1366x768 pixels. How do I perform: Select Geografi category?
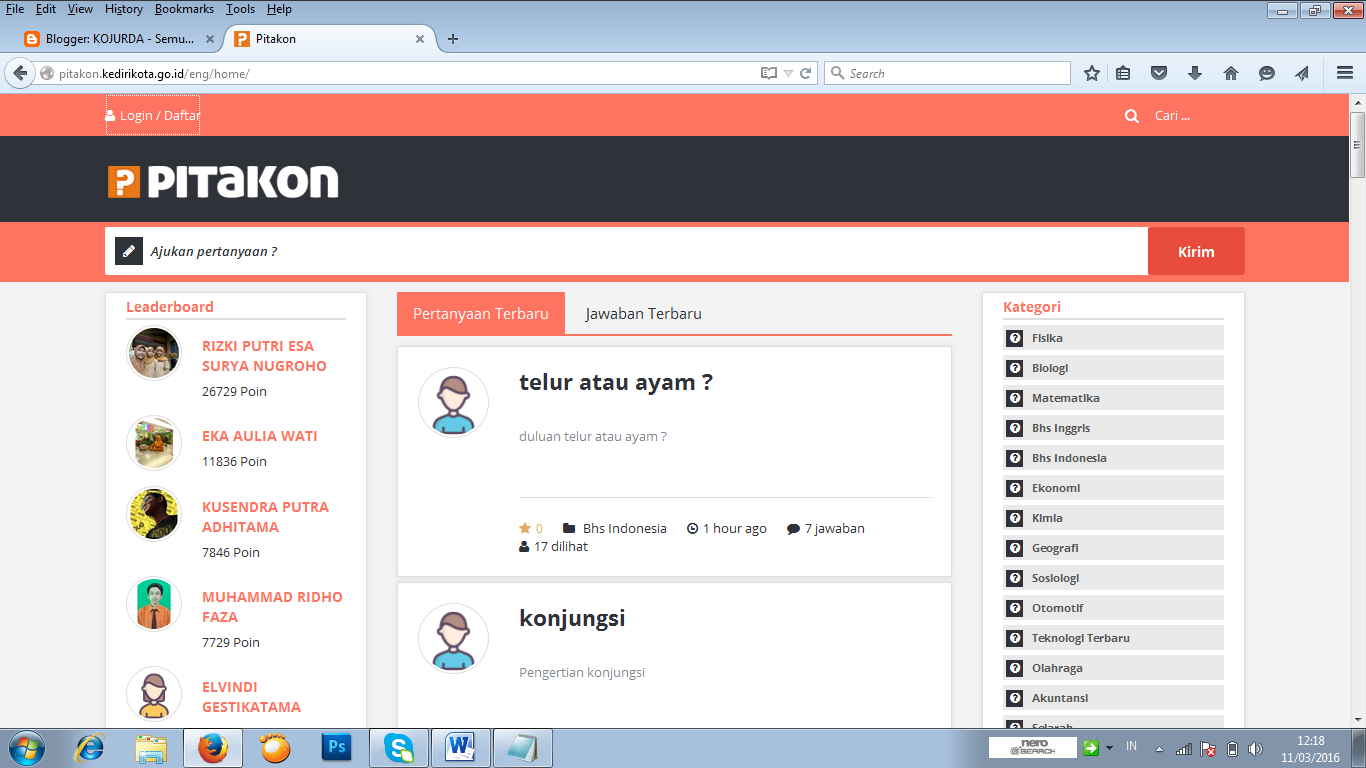click(x=1113, y=548)
